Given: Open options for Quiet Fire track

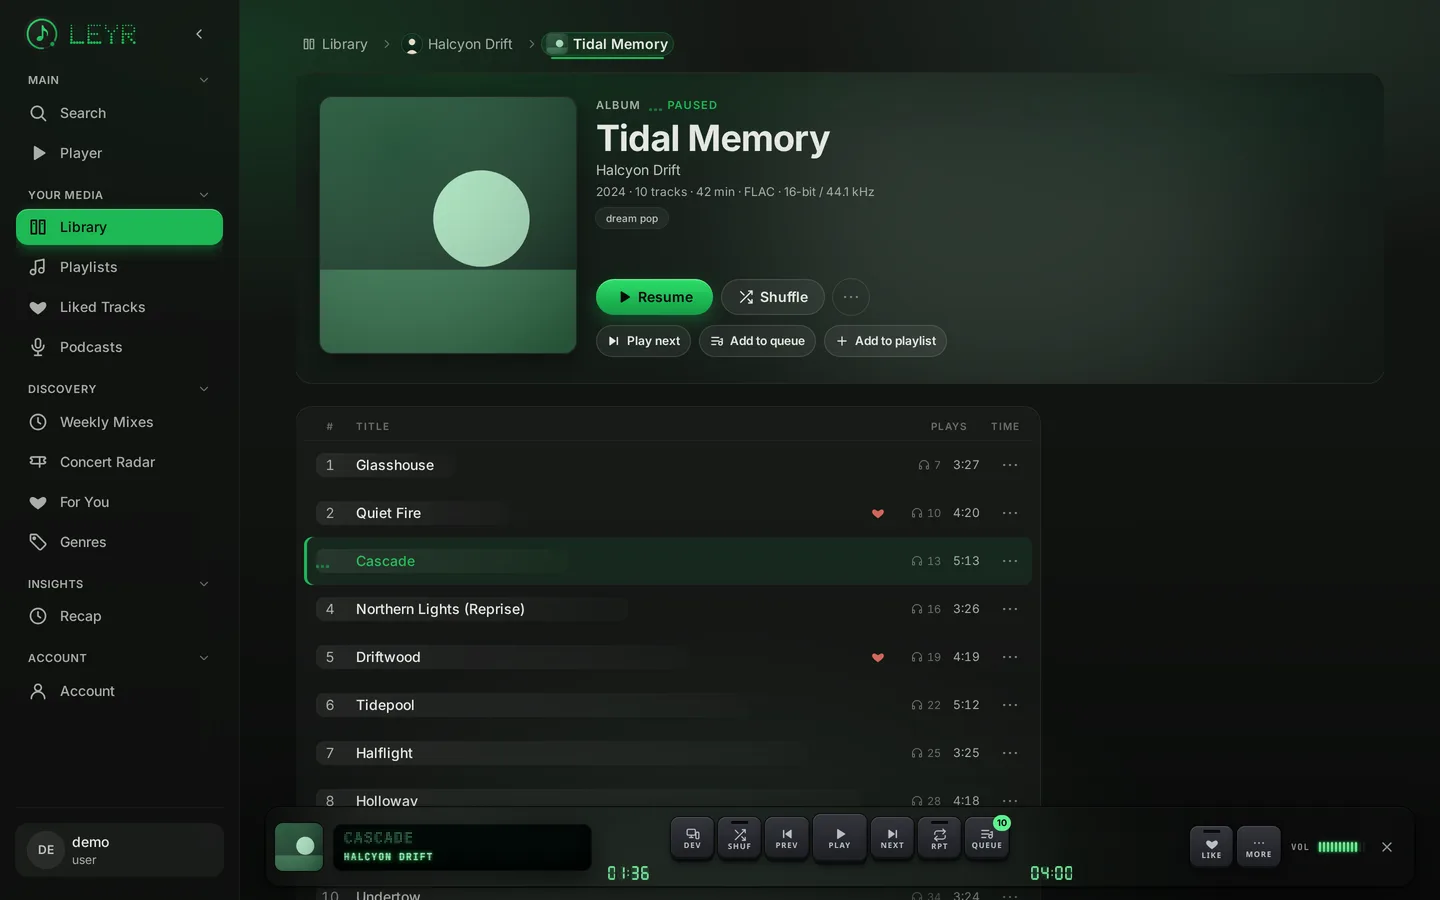Looking at the screenshot, I should tap(1010, 513).
